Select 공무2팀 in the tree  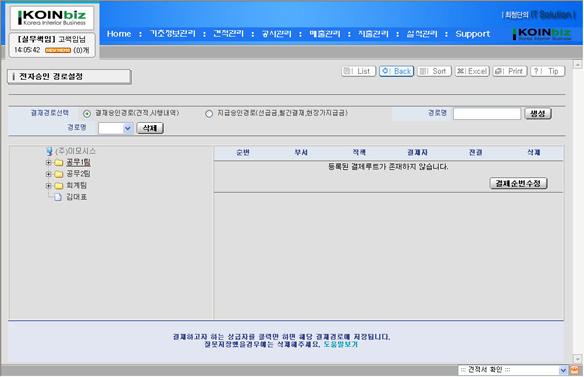[x=78, y=174]
